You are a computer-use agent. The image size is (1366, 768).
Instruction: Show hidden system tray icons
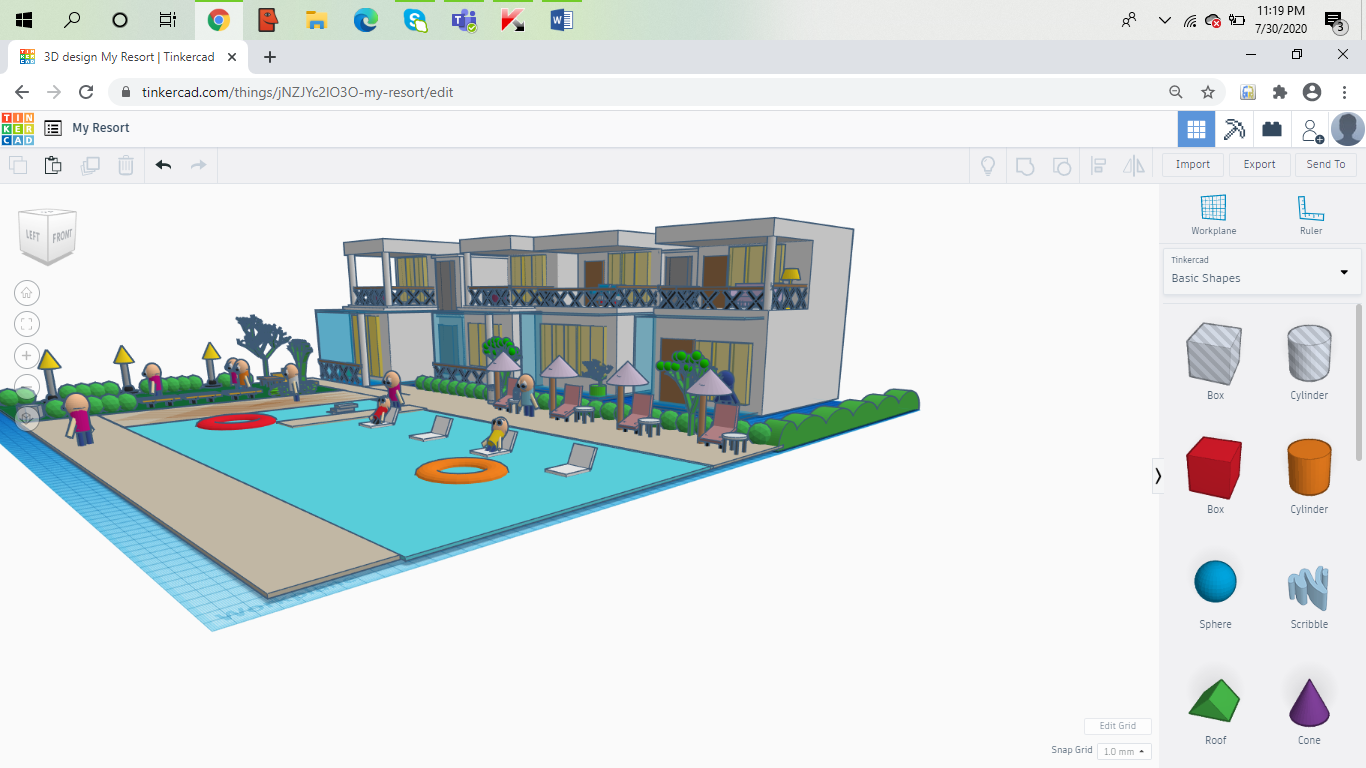pyautogui.click(x=1164, y=20)
